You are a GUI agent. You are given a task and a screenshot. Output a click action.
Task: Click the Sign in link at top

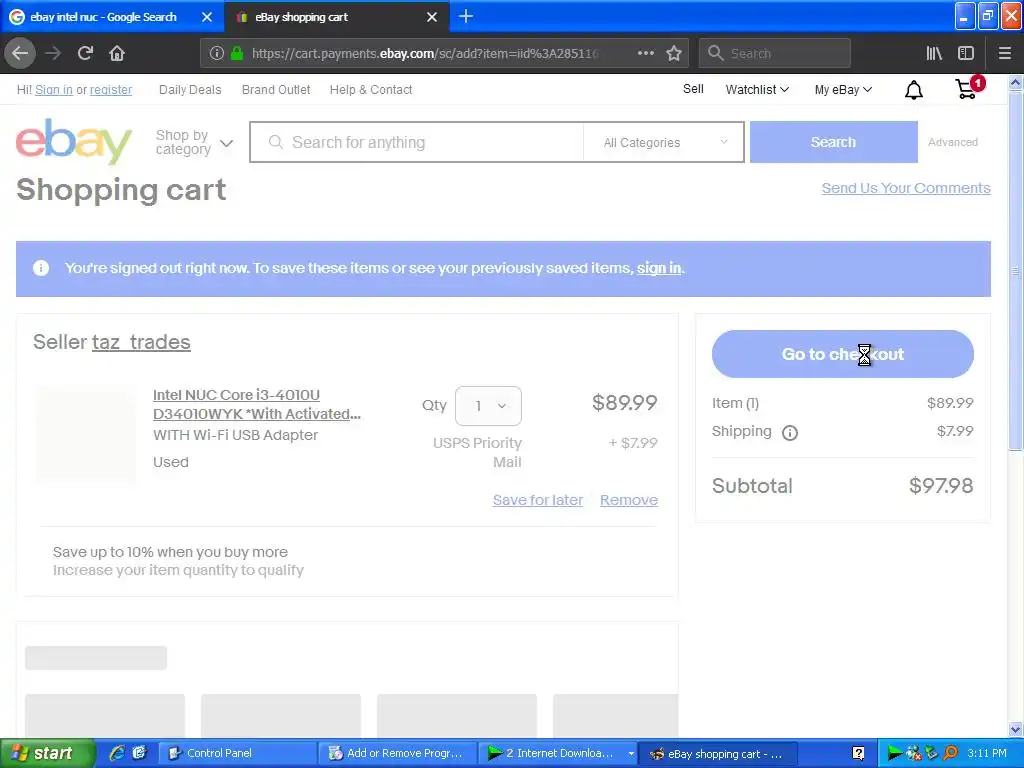coord(54,89)
